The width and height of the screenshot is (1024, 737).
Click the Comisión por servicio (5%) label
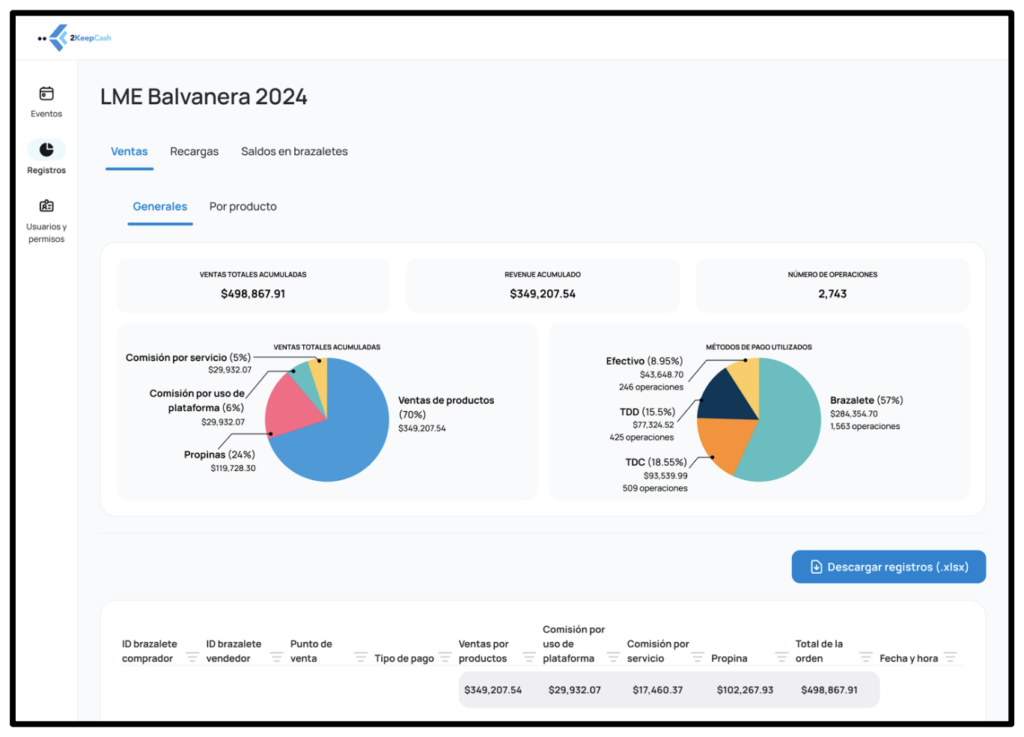coord(188,358)
